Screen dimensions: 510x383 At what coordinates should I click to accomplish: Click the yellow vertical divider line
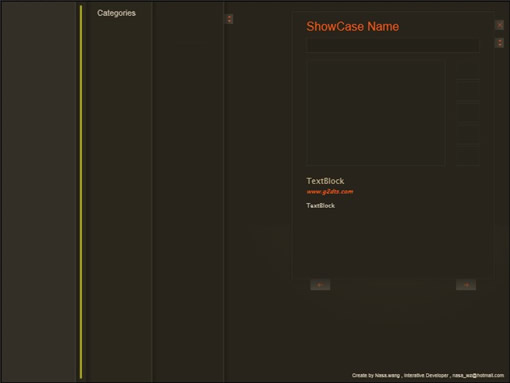click(81, 192)
